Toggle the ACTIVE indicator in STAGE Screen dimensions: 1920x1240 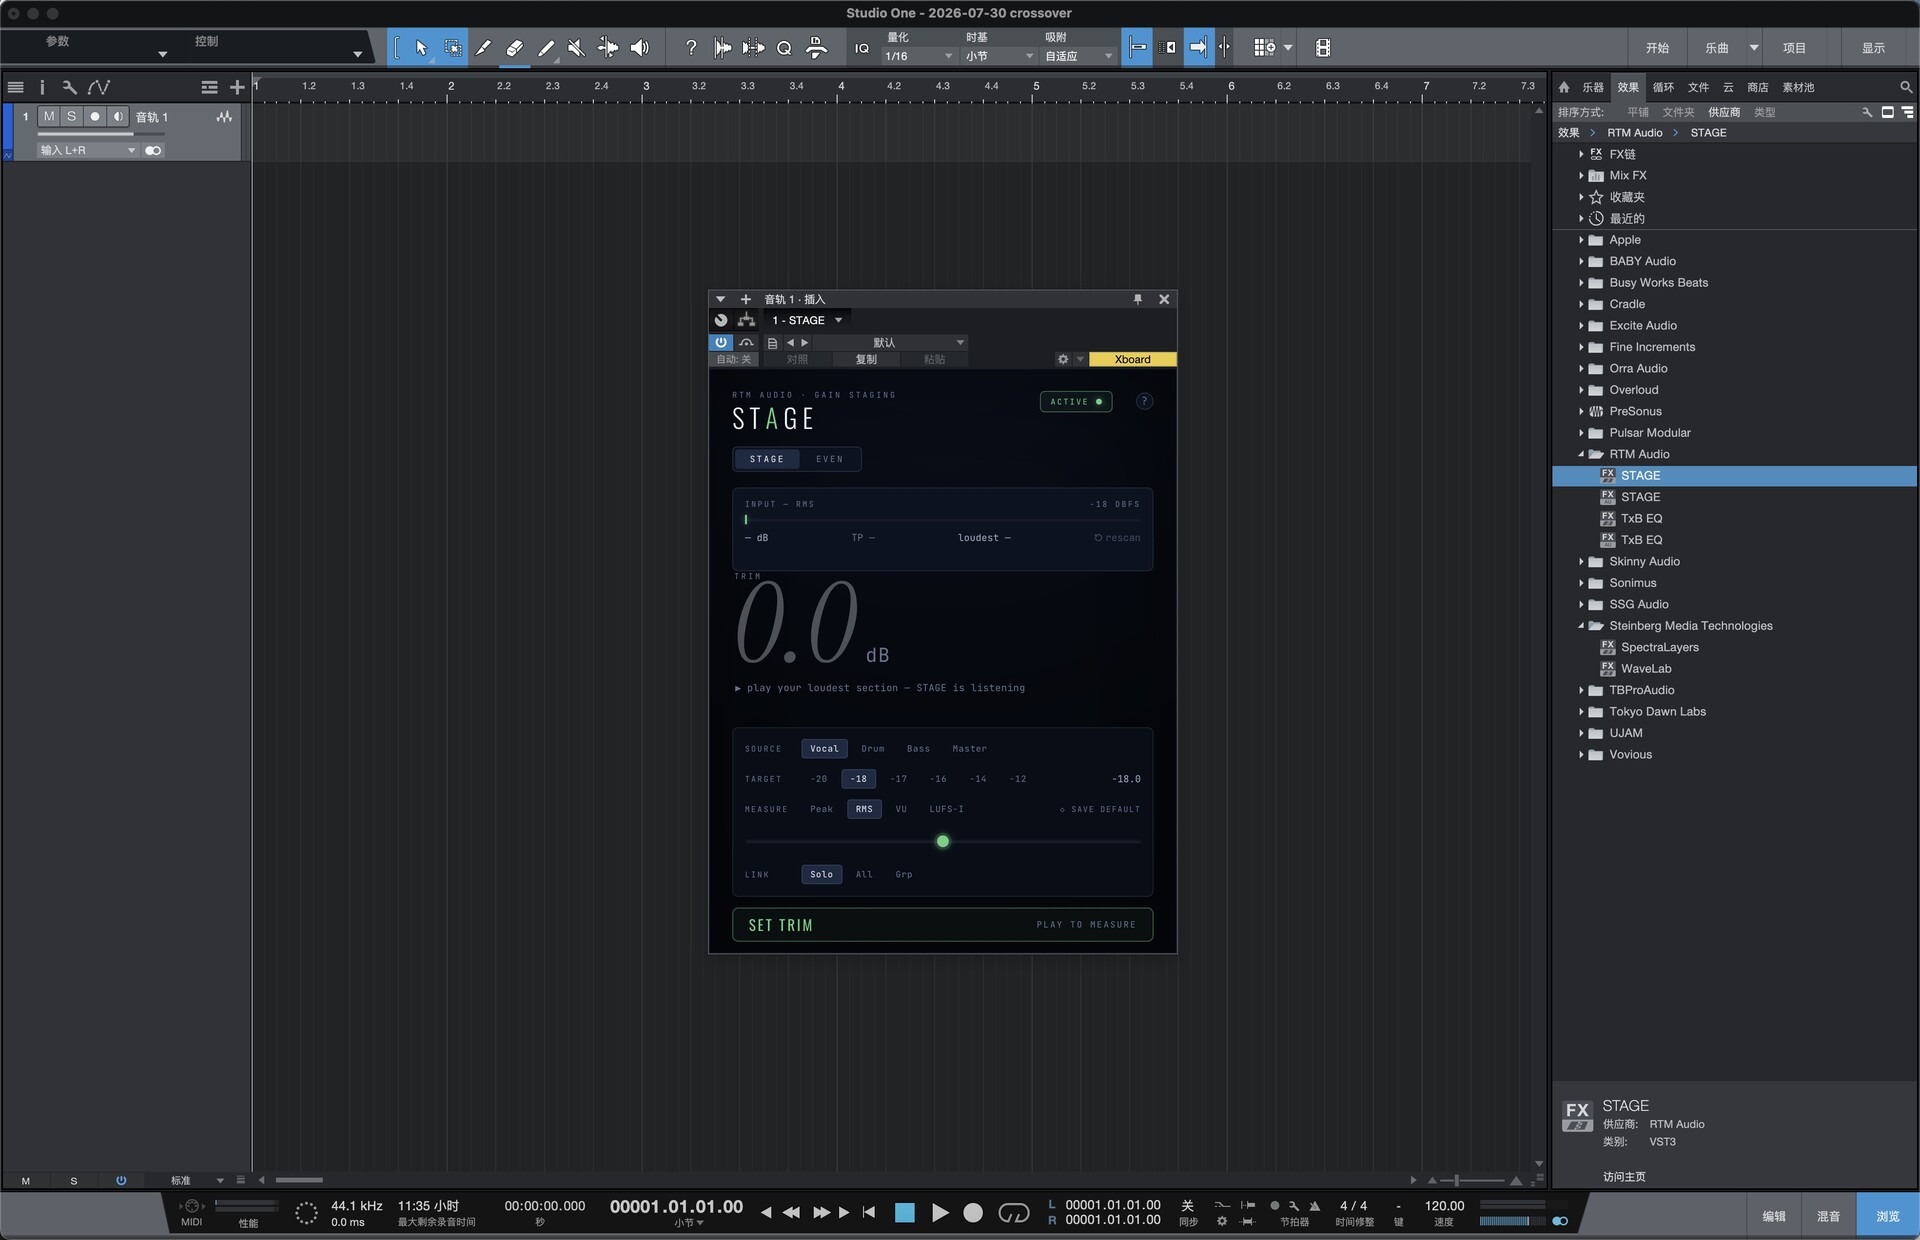[x=1076, y=401]
